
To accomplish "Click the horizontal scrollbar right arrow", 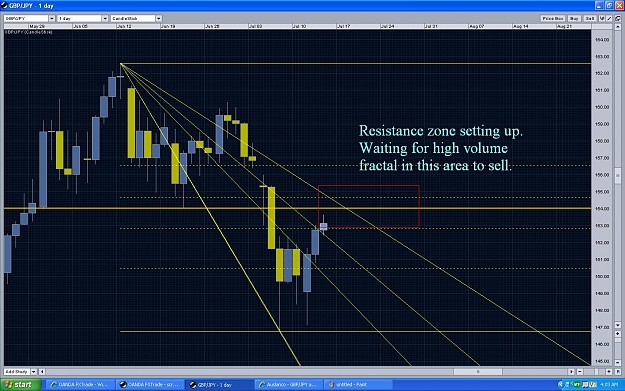I will point(571,371).
